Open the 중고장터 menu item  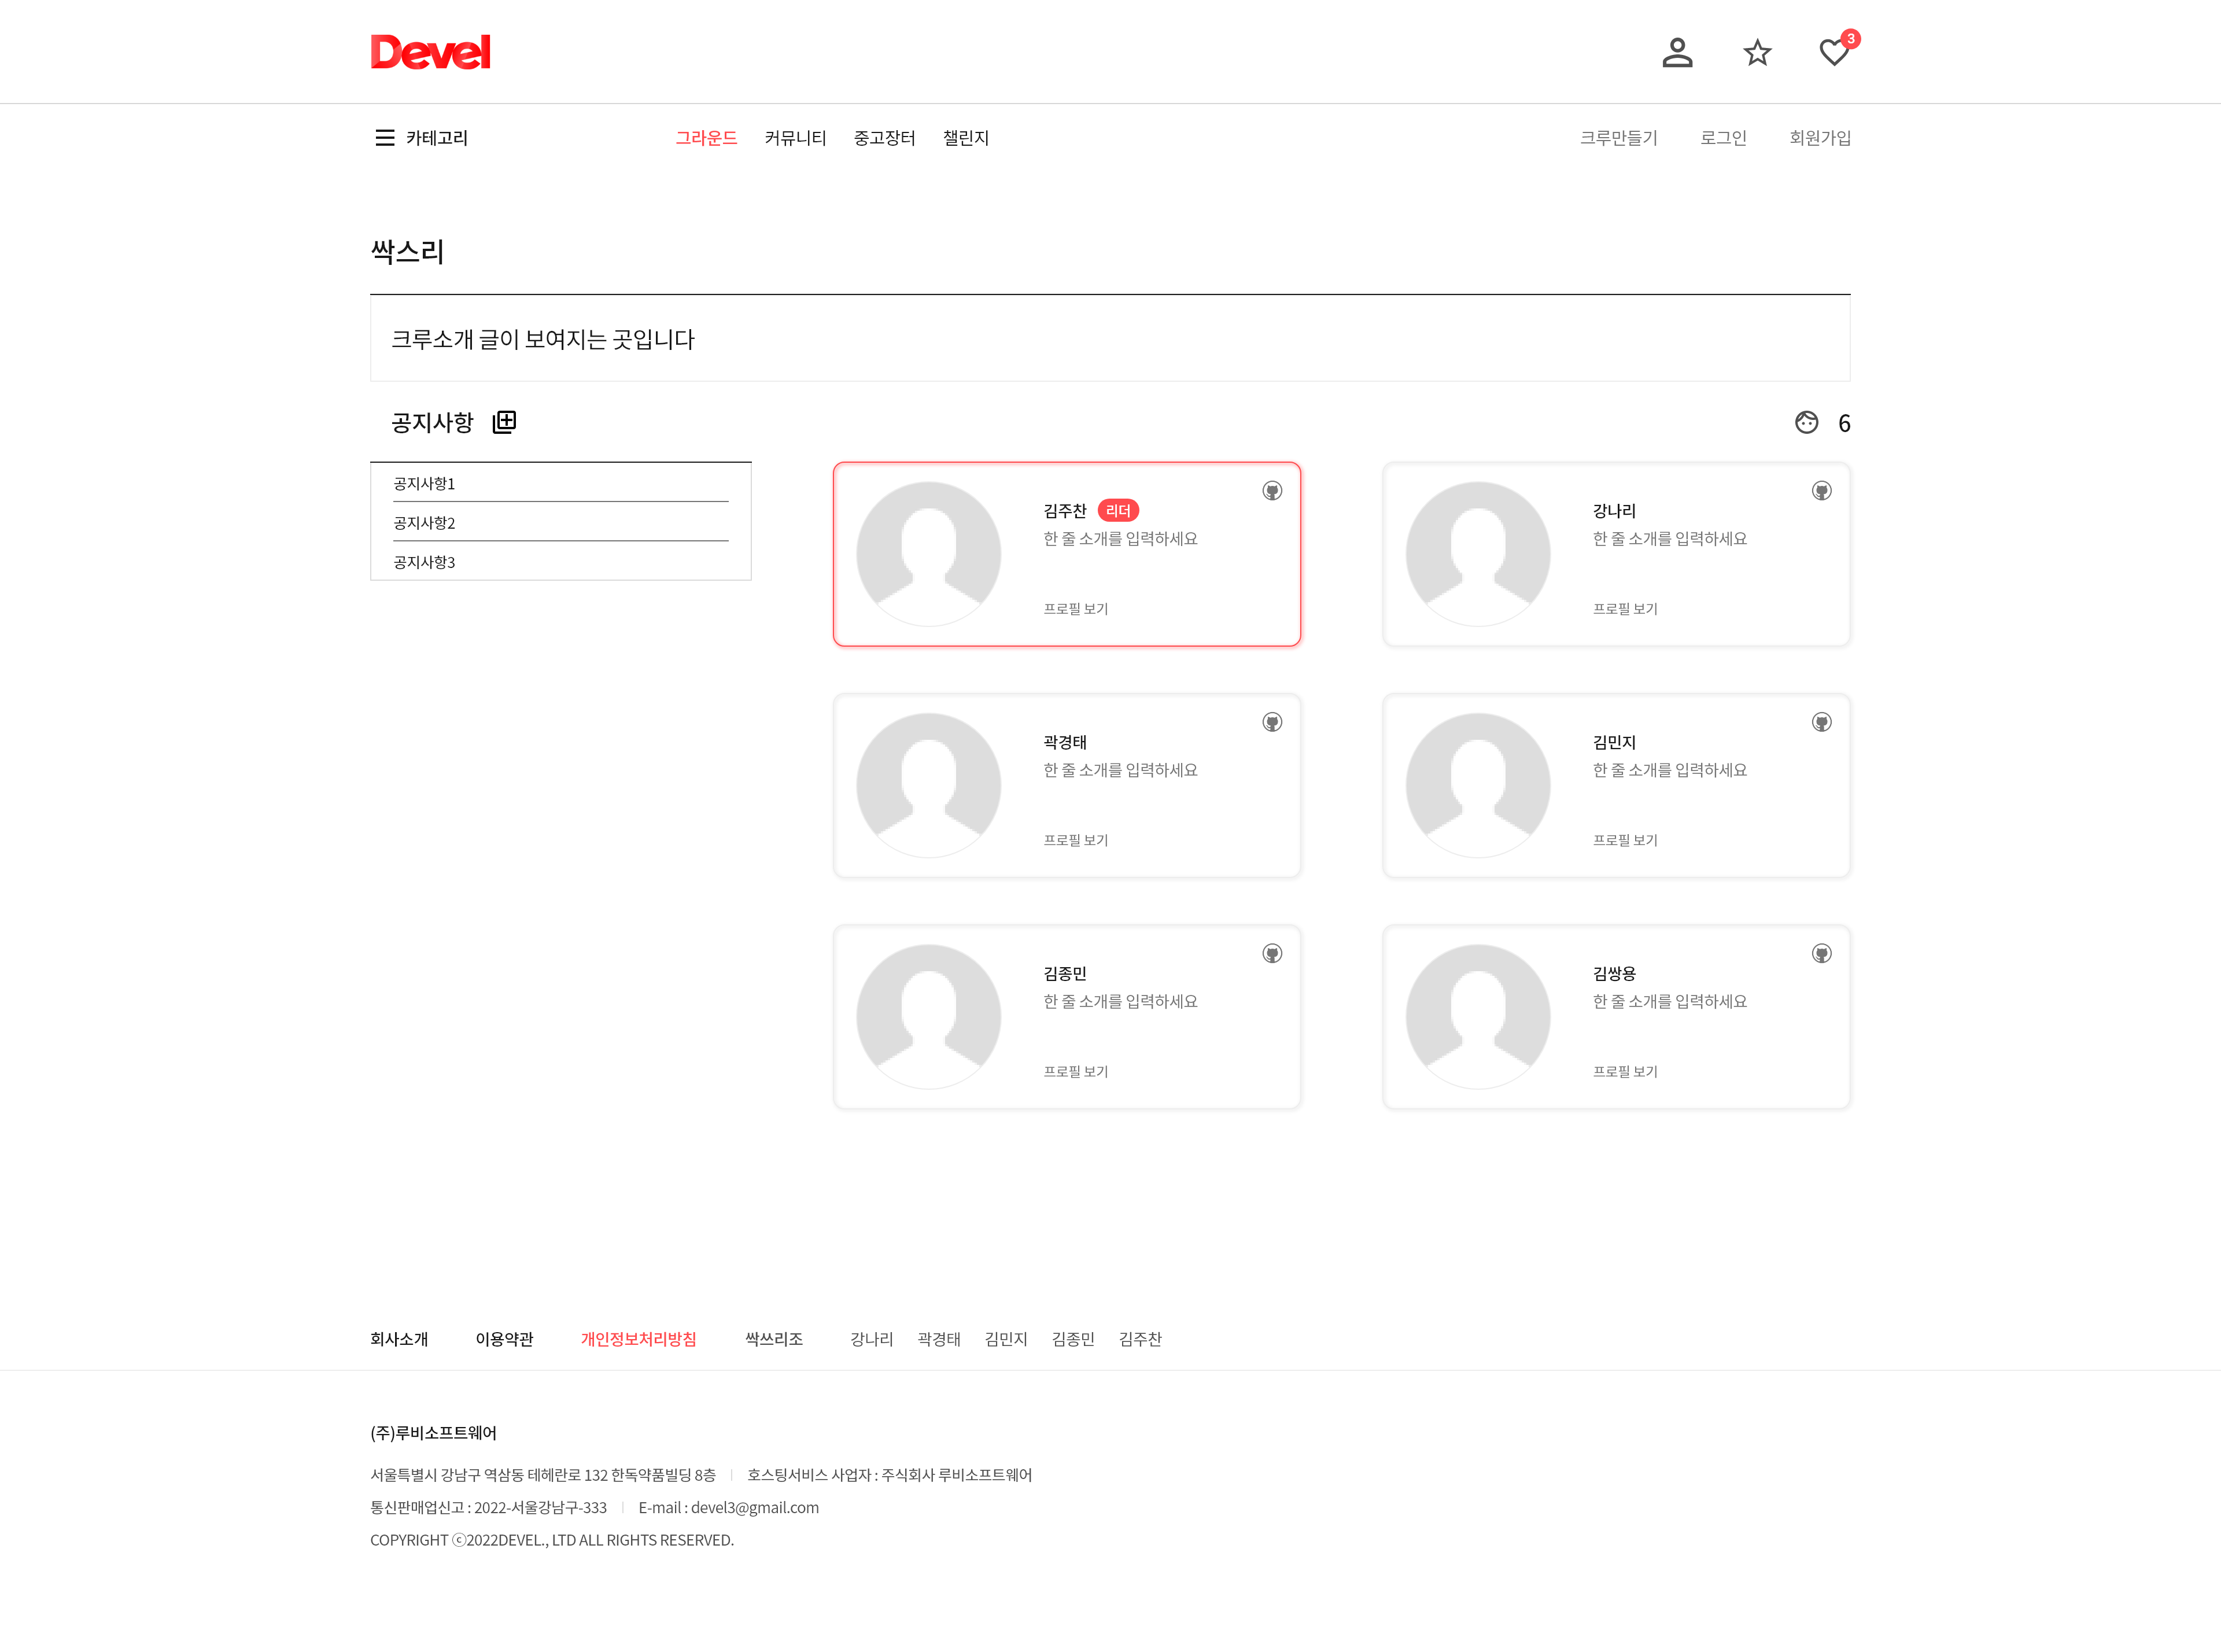tap(884, 138)
